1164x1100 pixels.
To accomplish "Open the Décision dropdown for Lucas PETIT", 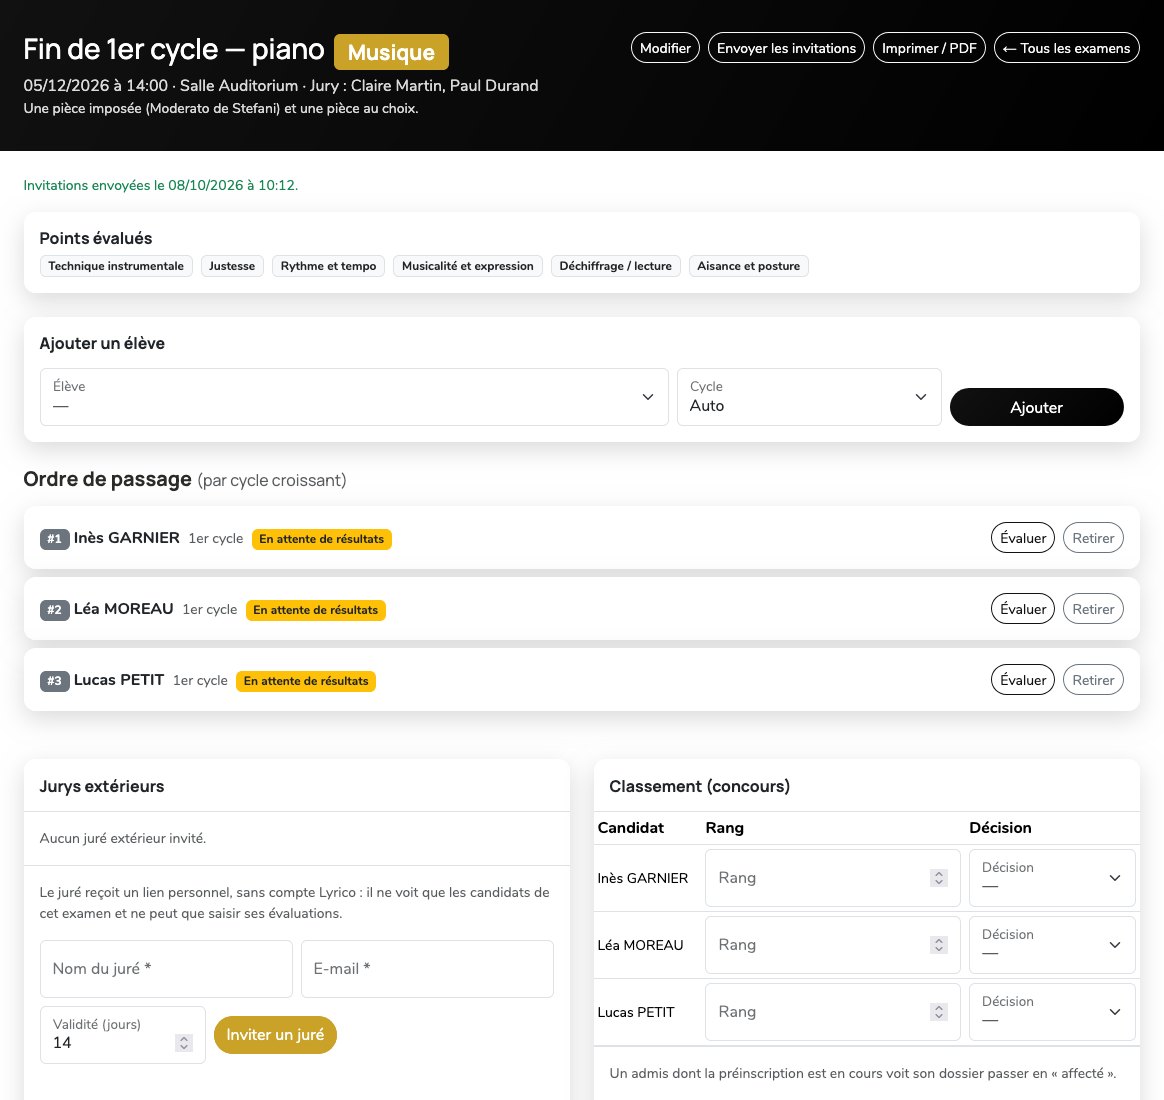I will 1052,1012.
